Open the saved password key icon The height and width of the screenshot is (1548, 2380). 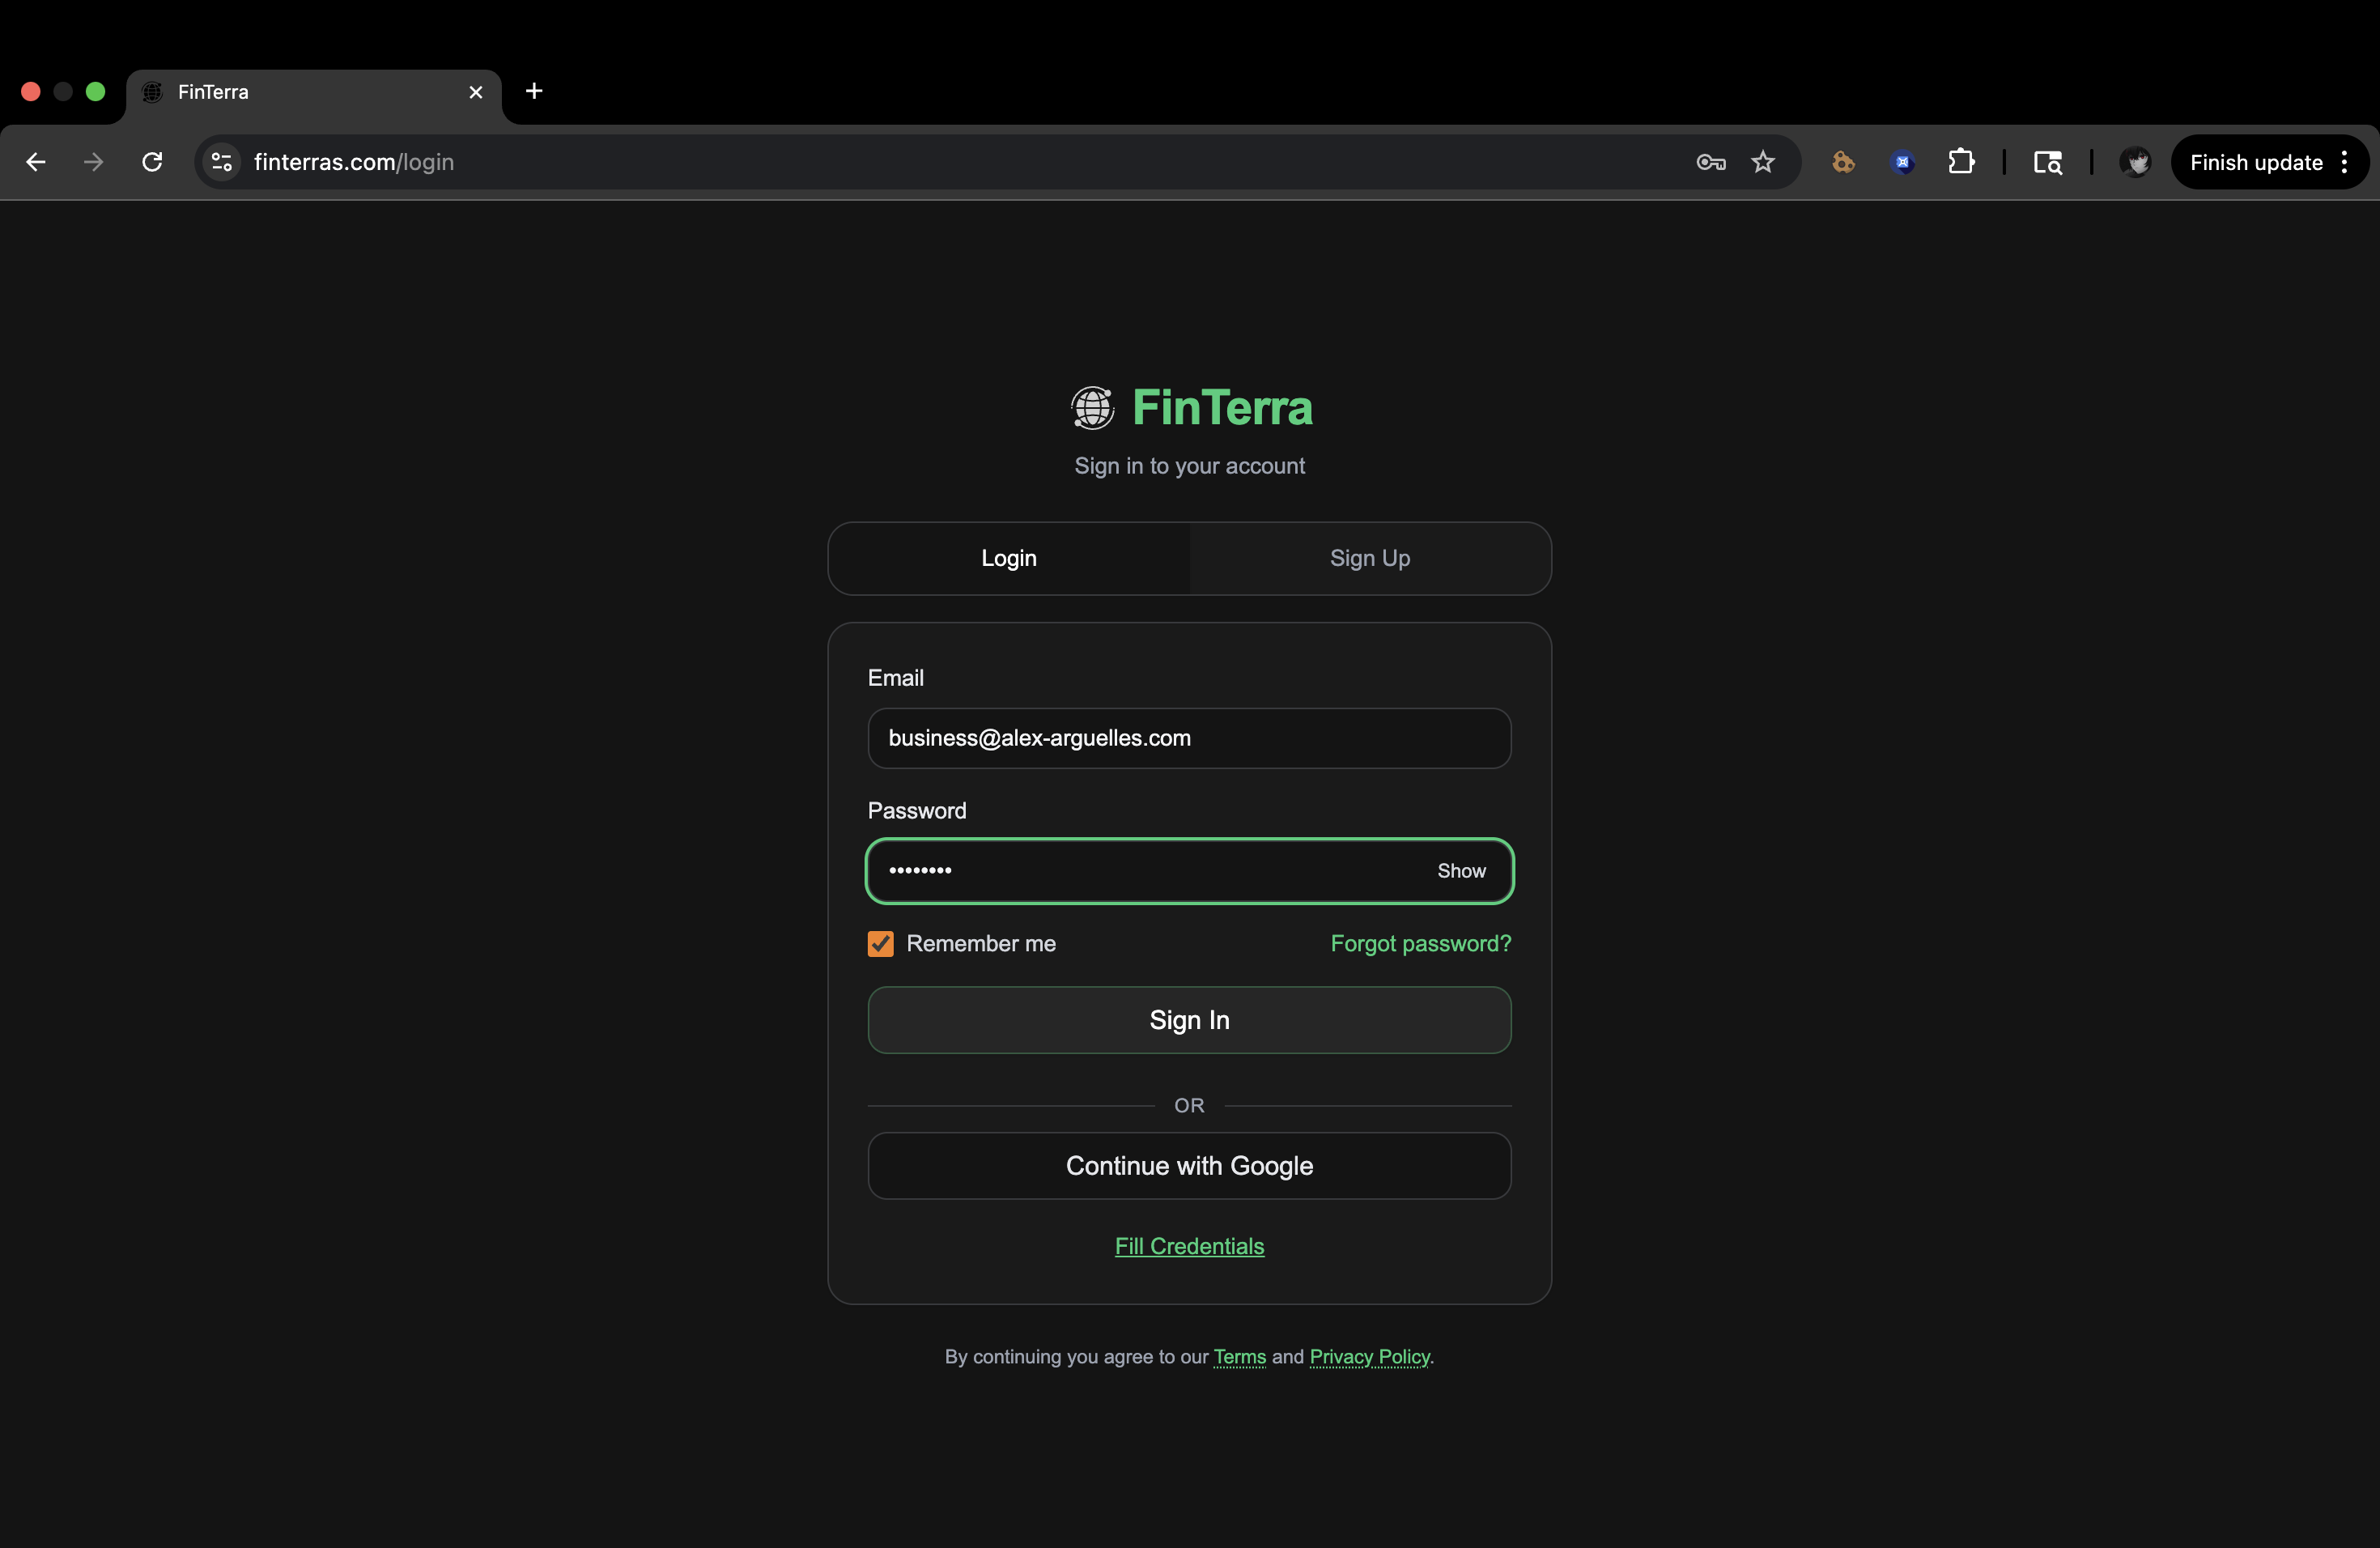[x=1710, y=162]
